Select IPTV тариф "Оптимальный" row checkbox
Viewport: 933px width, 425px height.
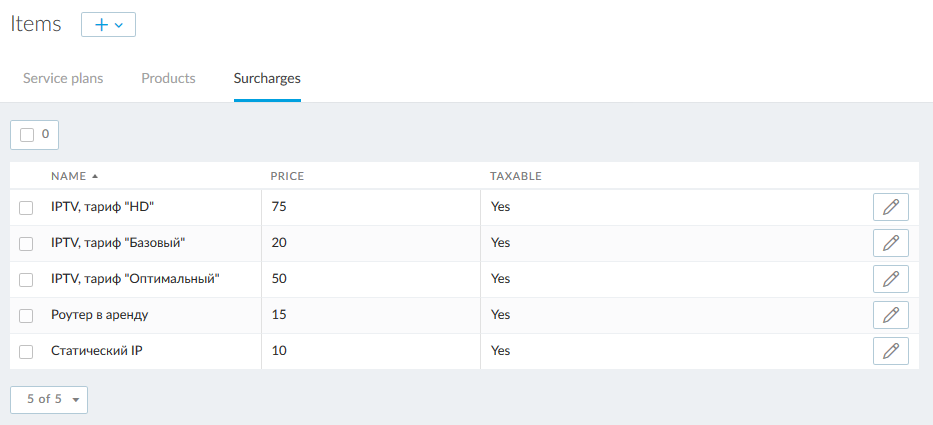pyautogui.click(x=27, y=280)
